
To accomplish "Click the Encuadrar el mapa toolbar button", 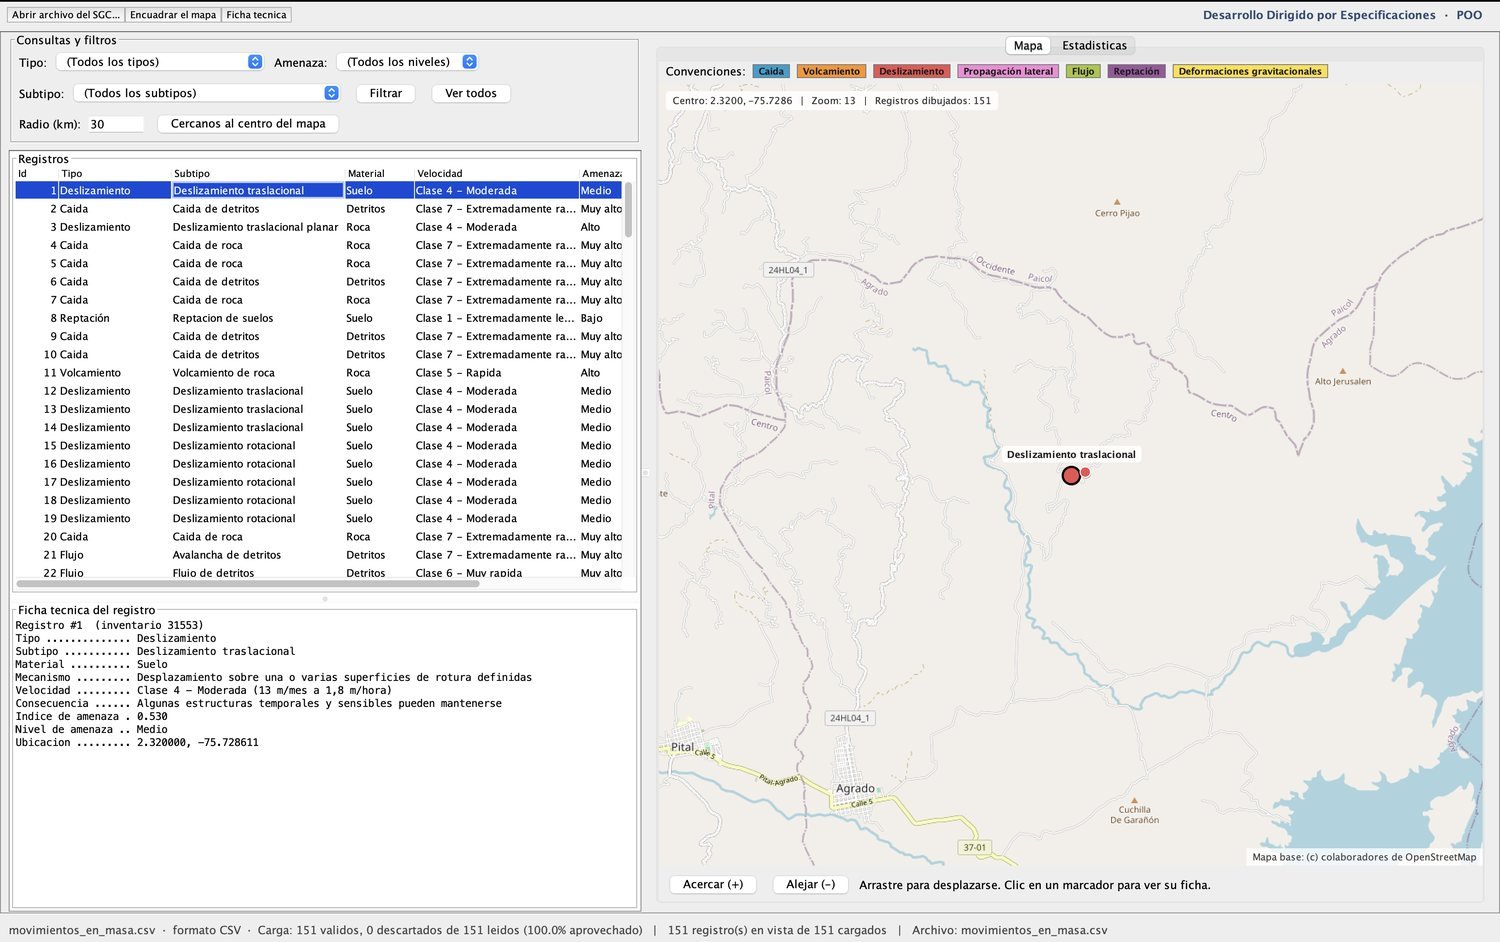I will click(x=173, y=15).
